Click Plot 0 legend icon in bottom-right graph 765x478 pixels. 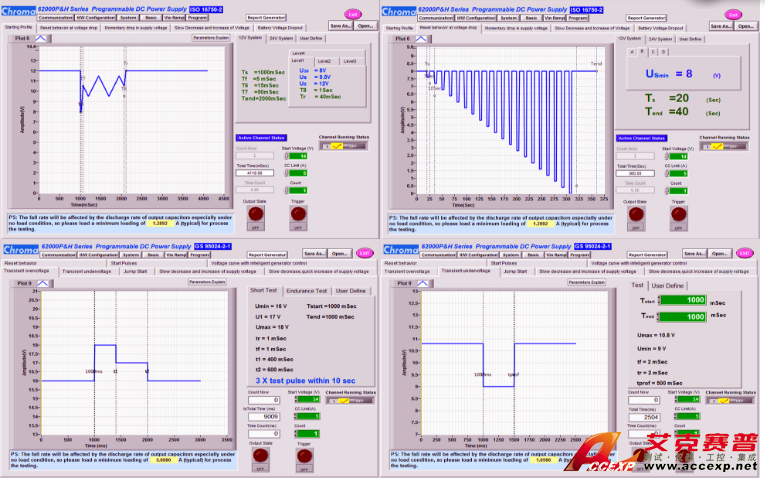(x=421, y=284)
